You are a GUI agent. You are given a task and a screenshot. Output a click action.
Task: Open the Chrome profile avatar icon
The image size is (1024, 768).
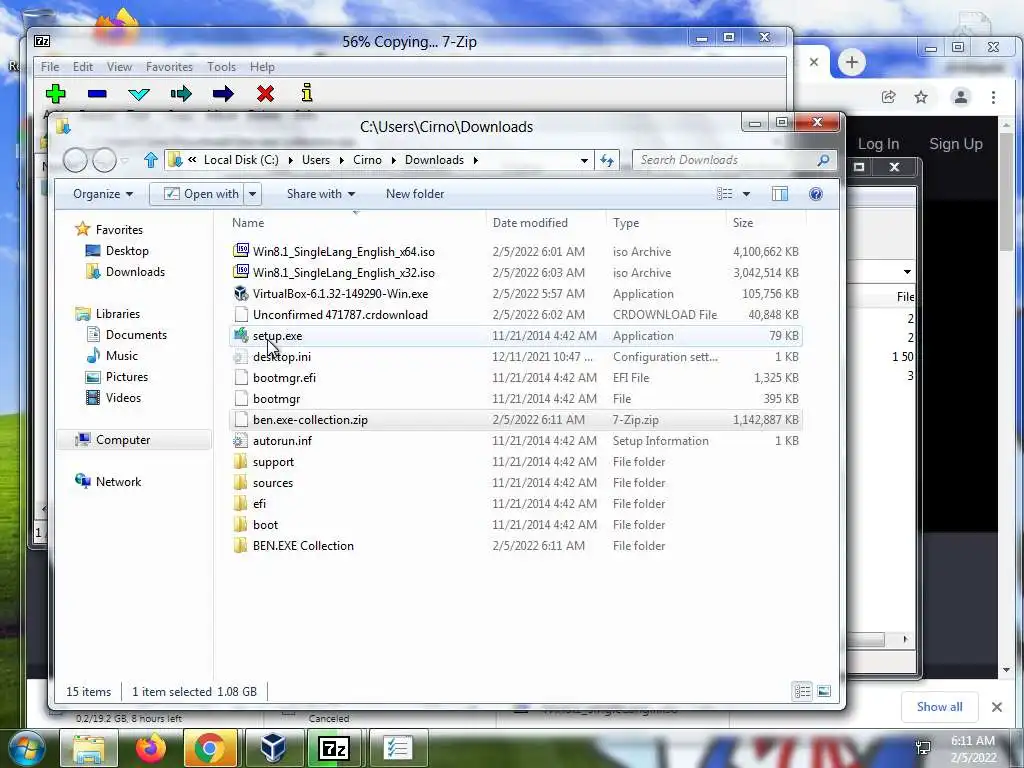tap(961, 97)
